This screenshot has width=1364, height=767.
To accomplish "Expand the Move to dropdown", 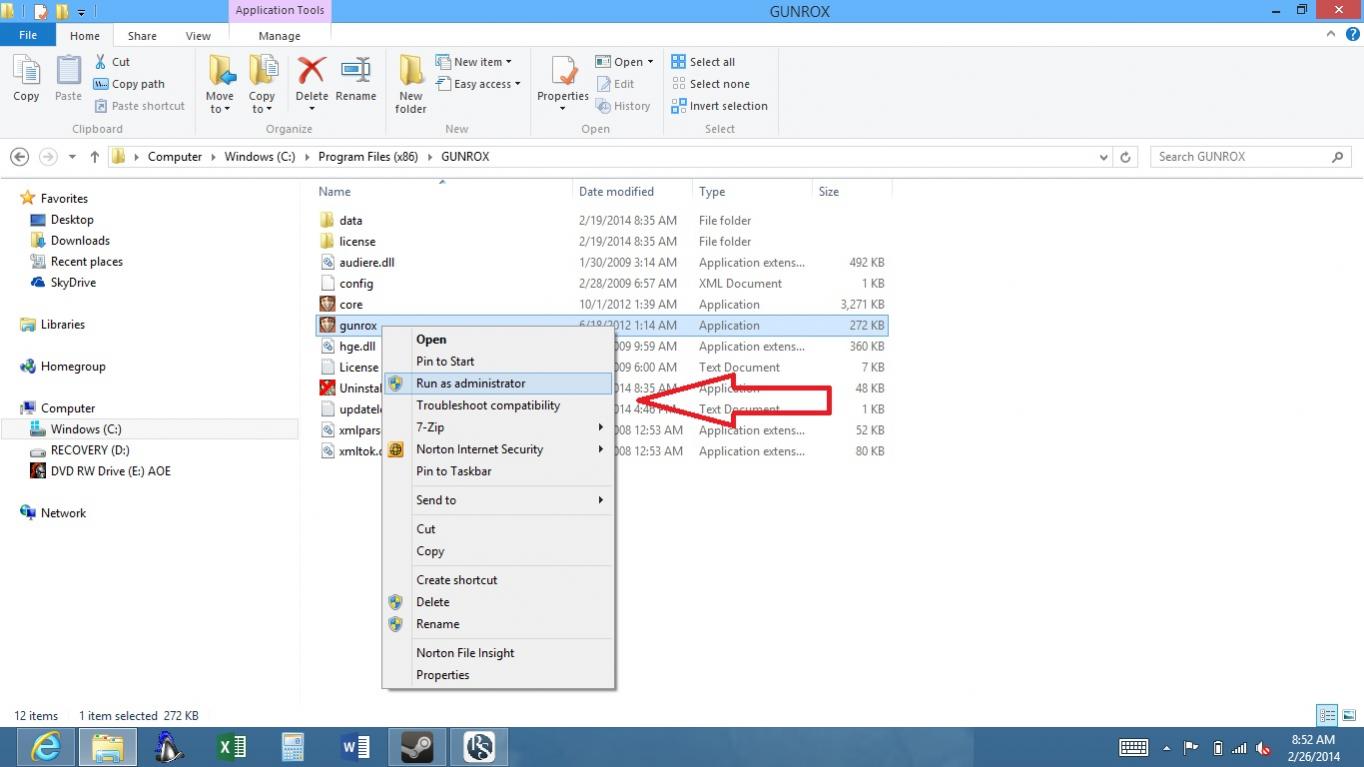I will (x=219, y=108).
